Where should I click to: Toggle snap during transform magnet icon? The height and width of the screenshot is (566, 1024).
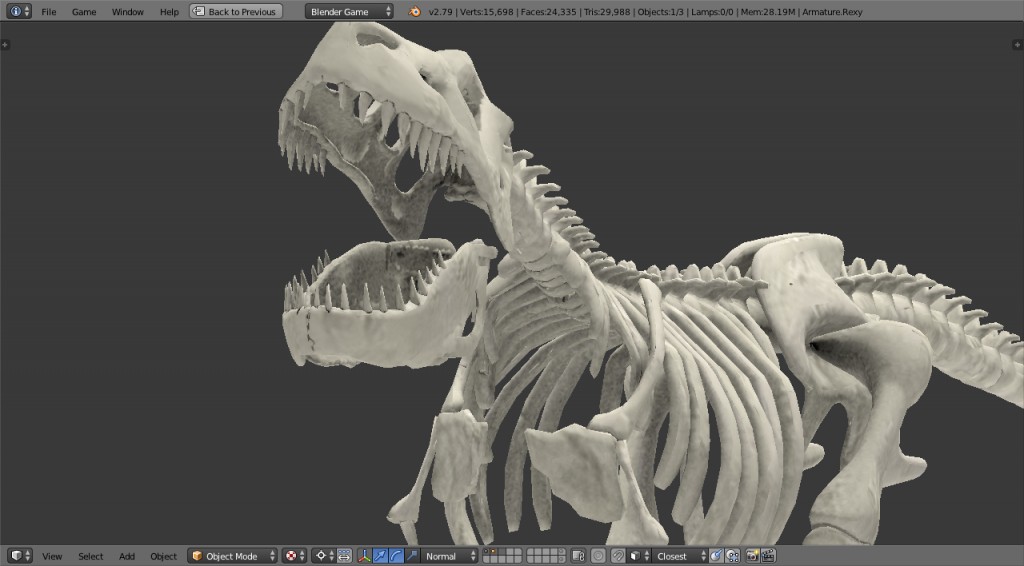pyautogui.click(x=618, y=556)
